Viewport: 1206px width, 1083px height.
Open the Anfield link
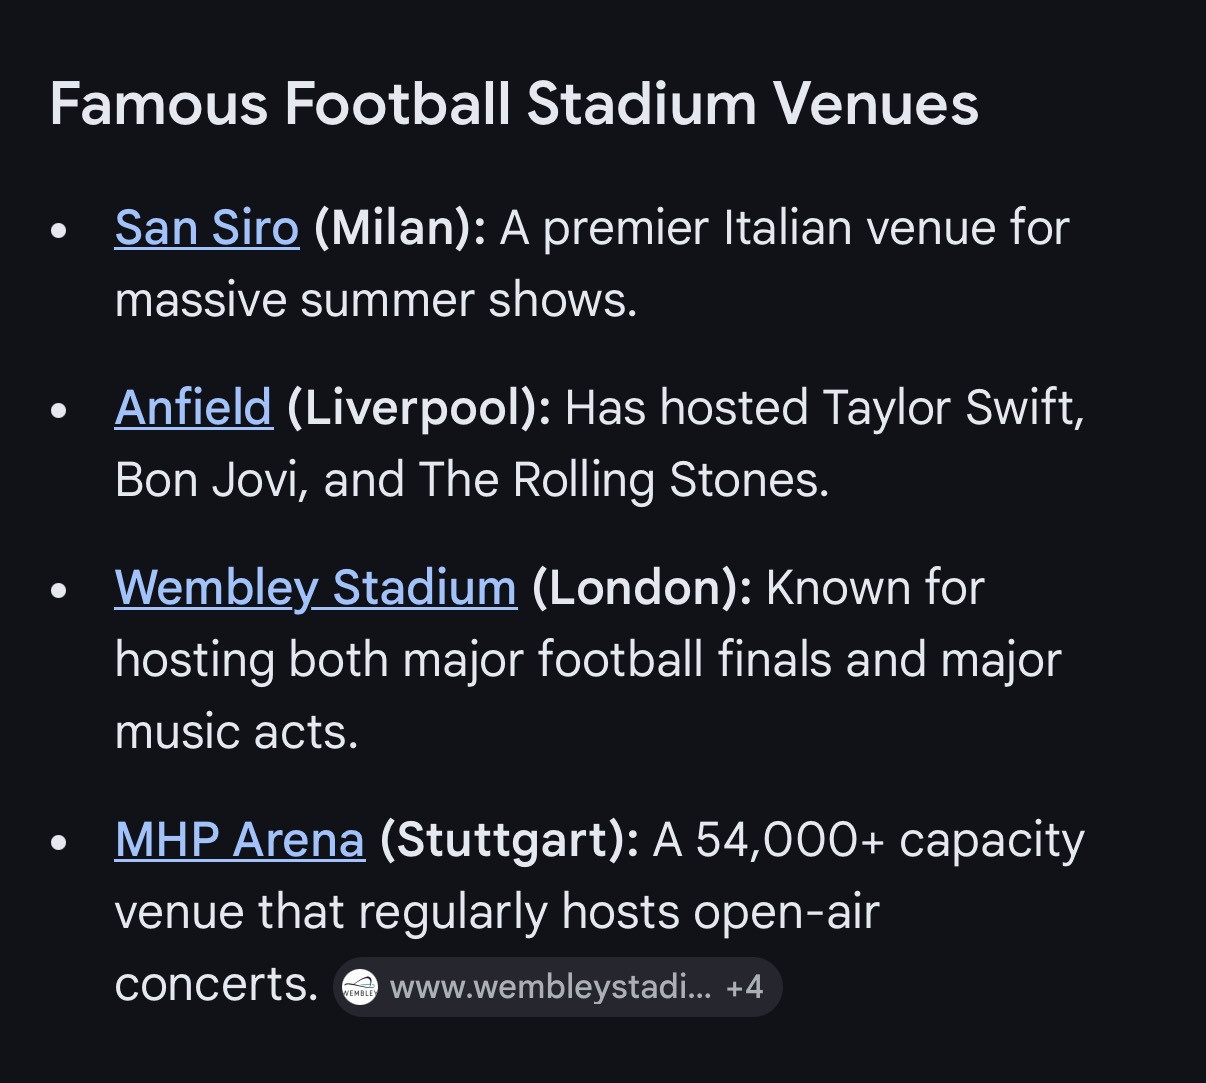[193, 408]
